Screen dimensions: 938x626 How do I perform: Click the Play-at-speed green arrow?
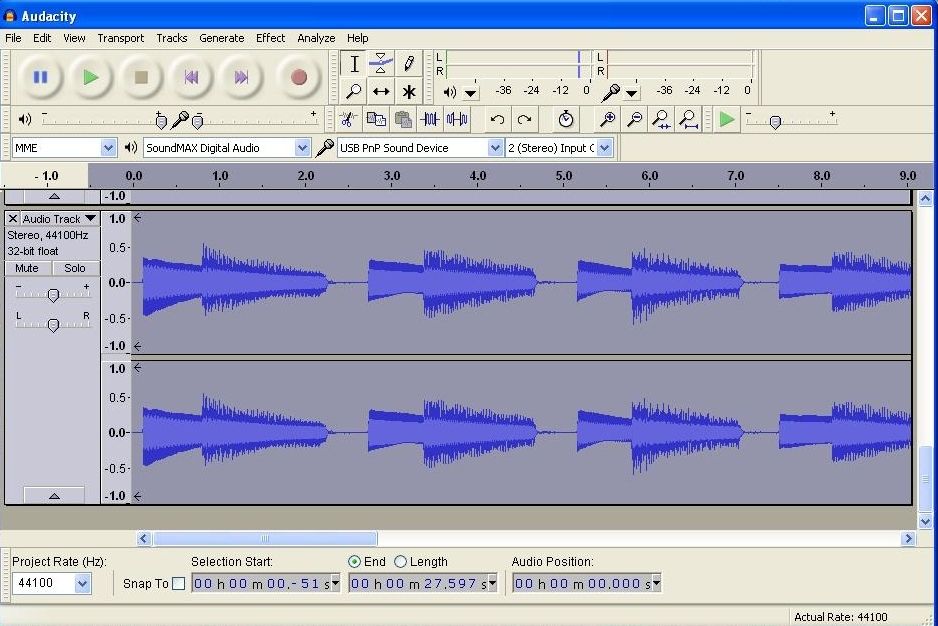[727, 120]
